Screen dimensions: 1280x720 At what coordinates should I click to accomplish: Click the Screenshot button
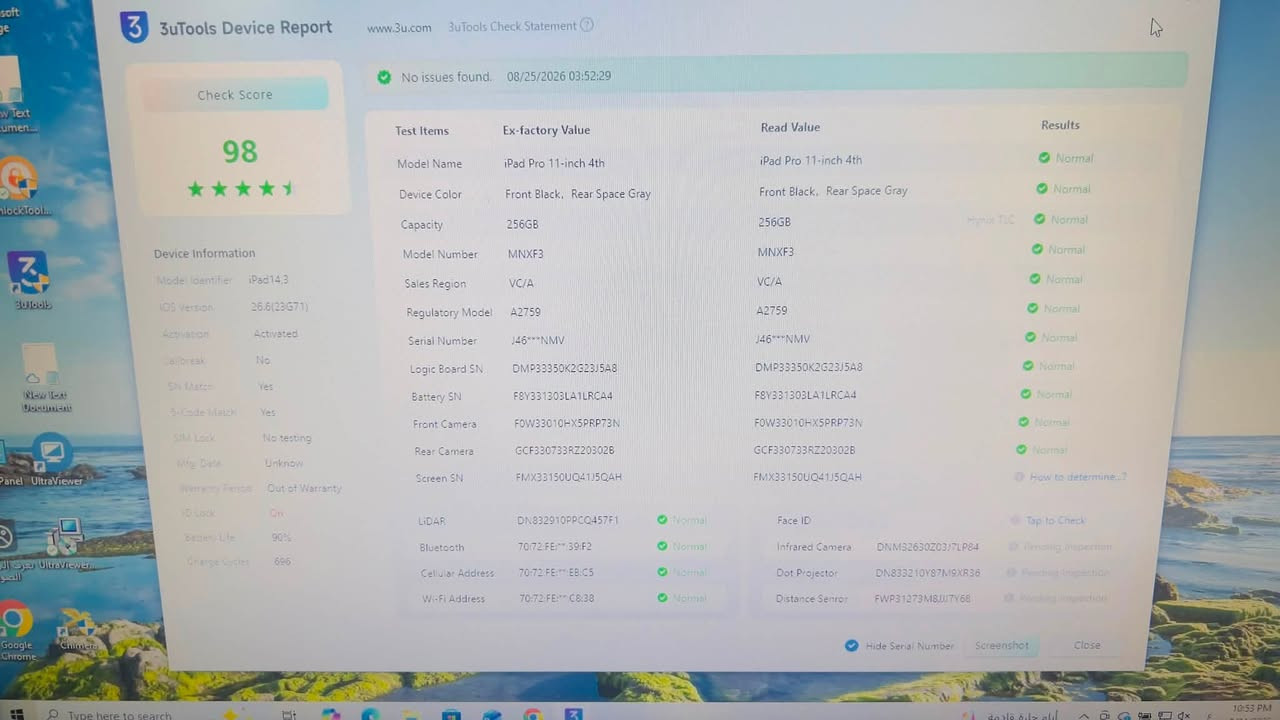(x=1002, y=646)
